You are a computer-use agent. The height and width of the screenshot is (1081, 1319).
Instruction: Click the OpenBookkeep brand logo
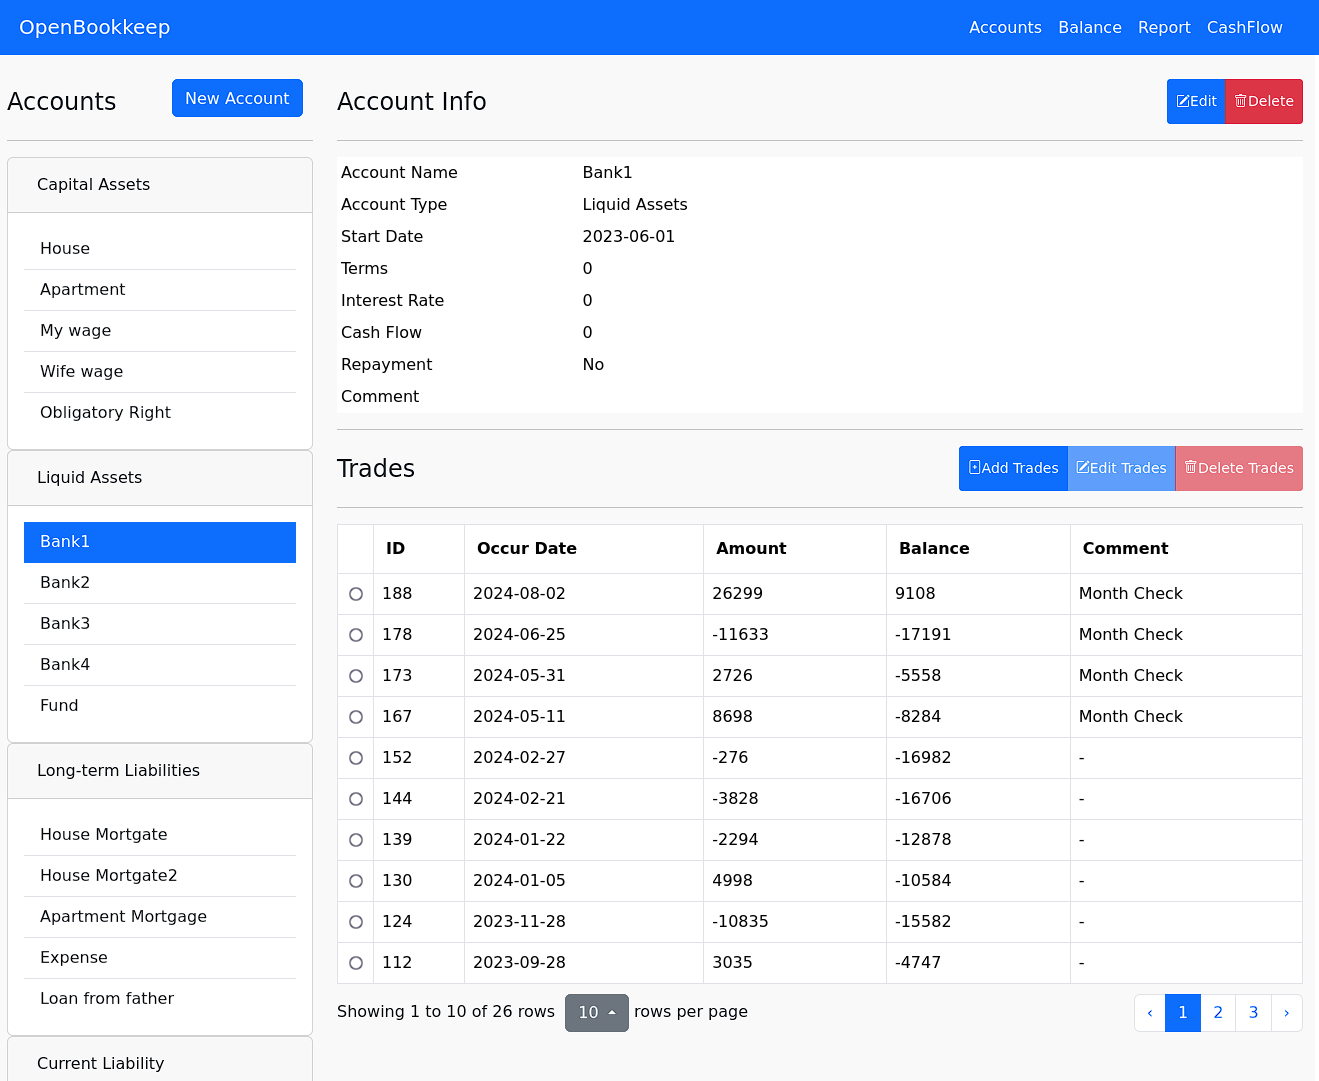point(95,28)
